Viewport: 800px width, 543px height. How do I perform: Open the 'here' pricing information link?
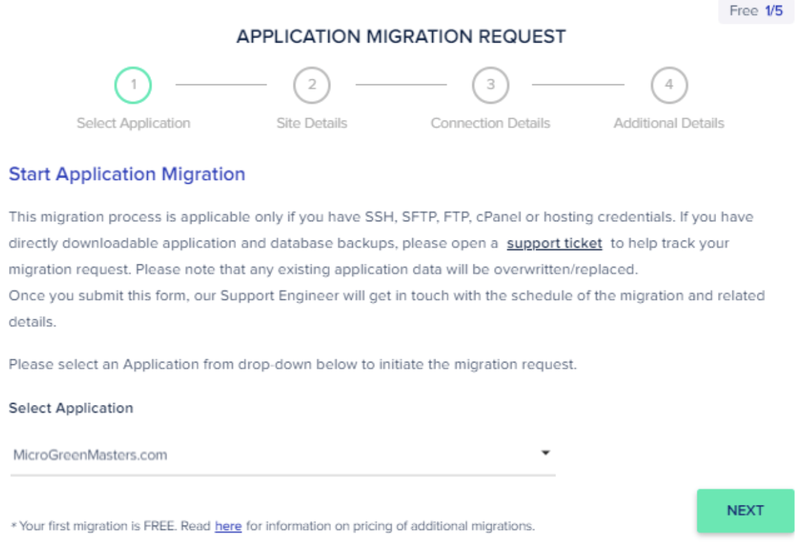228,526
